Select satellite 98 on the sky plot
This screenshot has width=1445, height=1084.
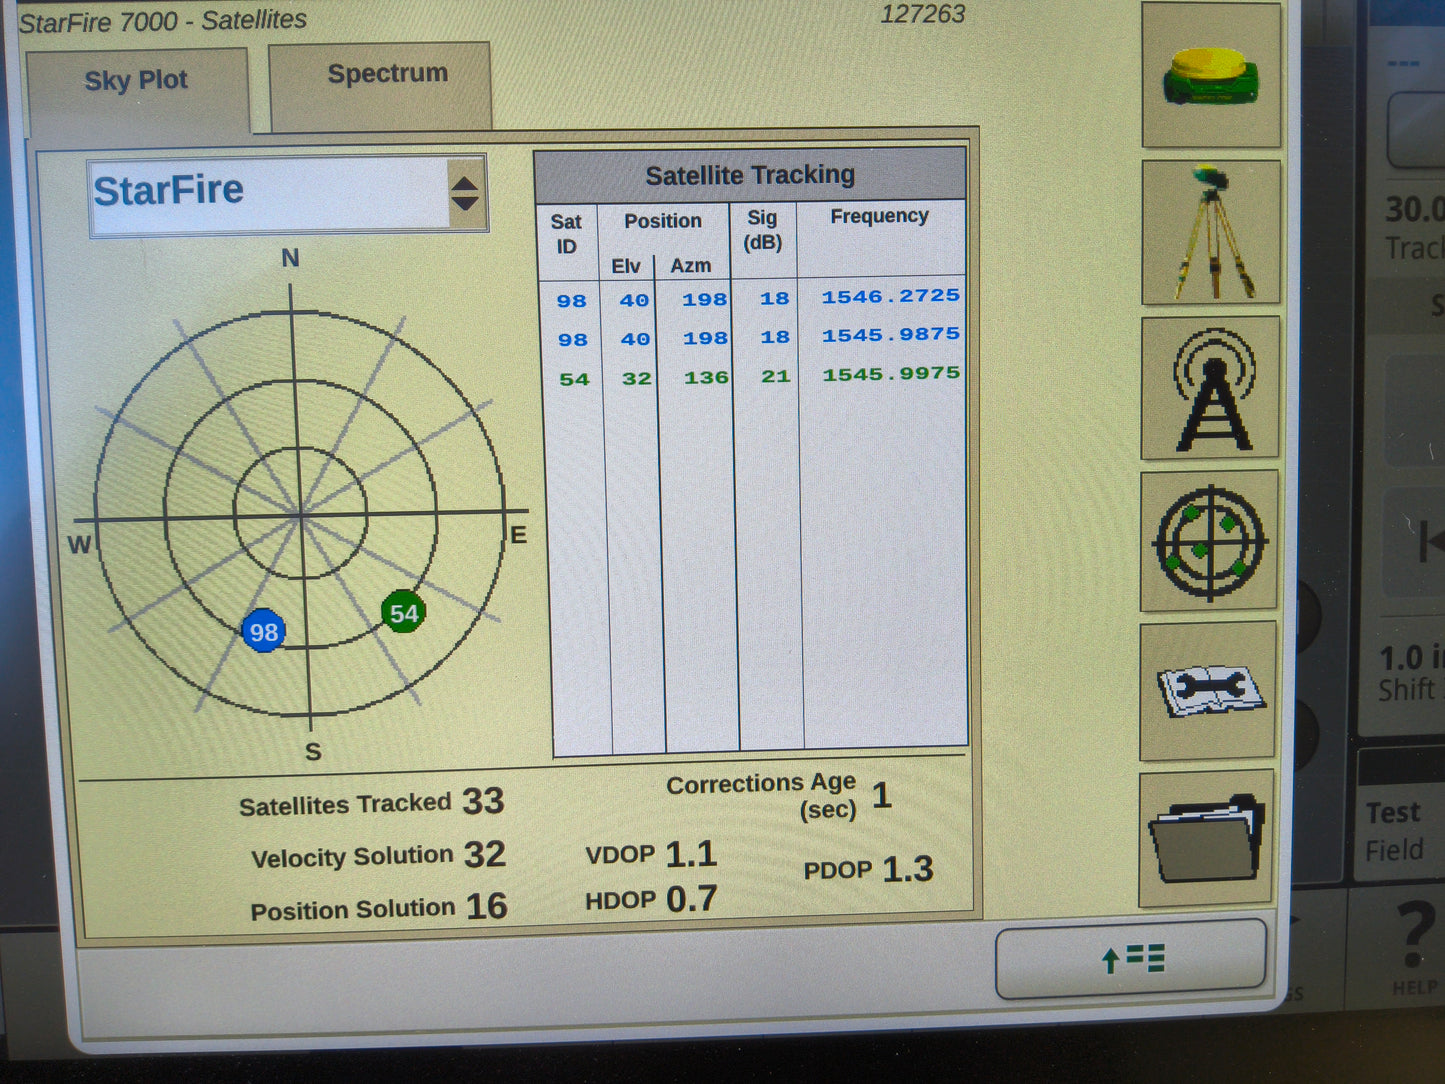(263, 631)
